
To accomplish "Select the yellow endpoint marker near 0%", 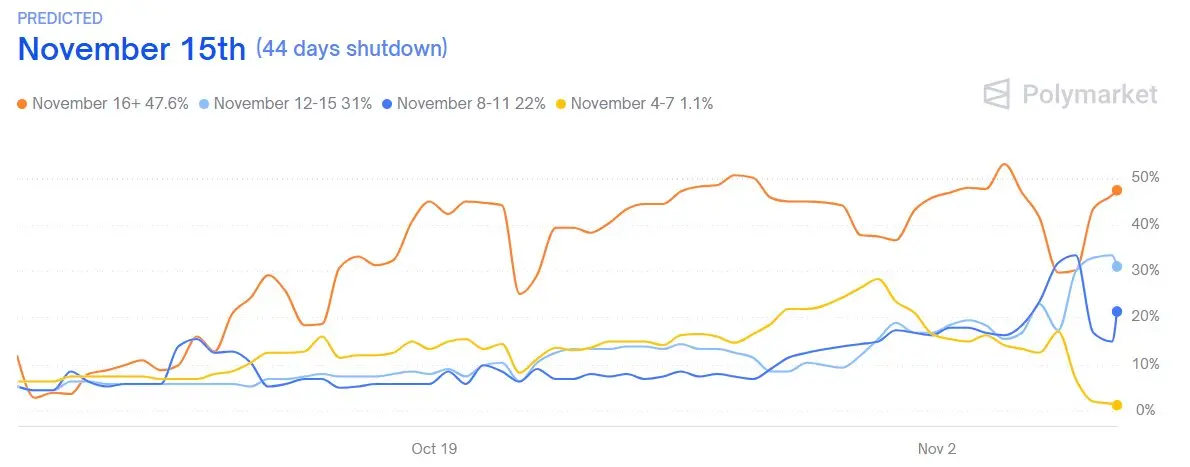I will pos(1117,405).
